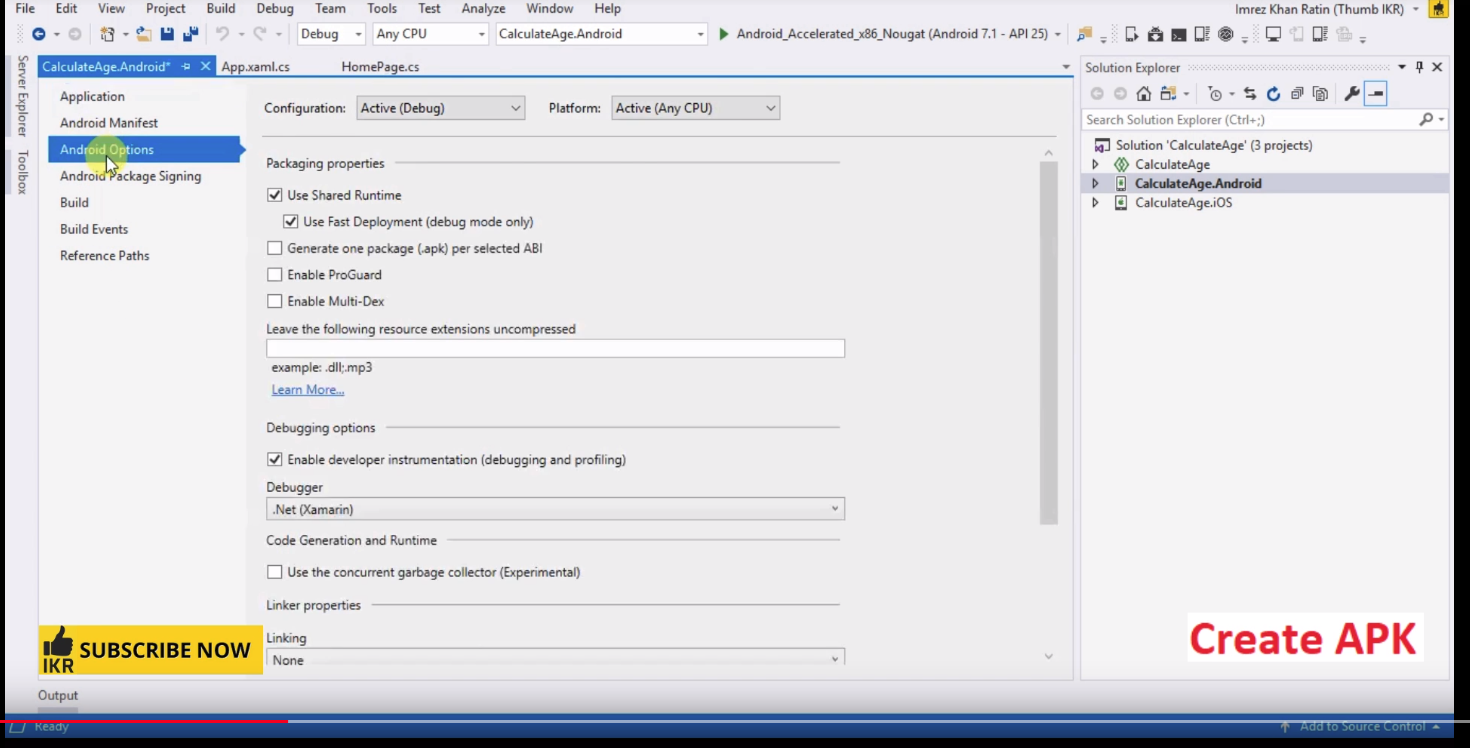
Task: Open the Android Adb command prompt icon
Action: click(1179, 34)
